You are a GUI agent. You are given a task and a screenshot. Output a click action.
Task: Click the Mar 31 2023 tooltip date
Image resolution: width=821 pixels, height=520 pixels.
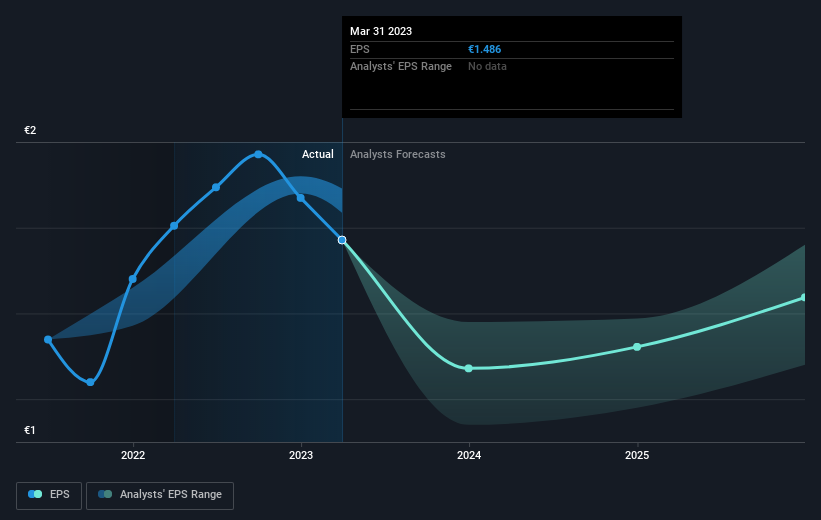[x=381, y=31]
